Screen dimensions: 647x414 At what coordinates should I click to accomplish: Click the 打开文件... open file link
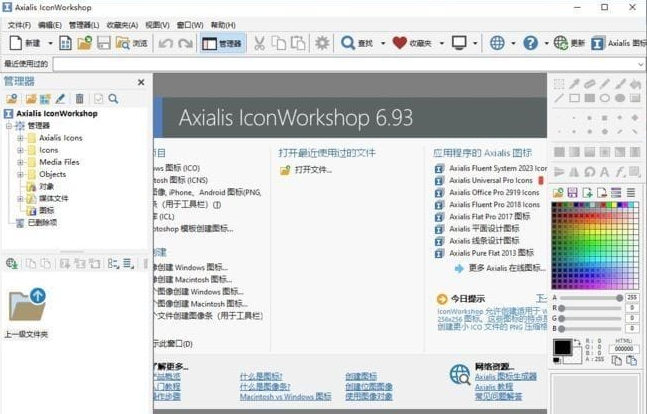point(313,170)
